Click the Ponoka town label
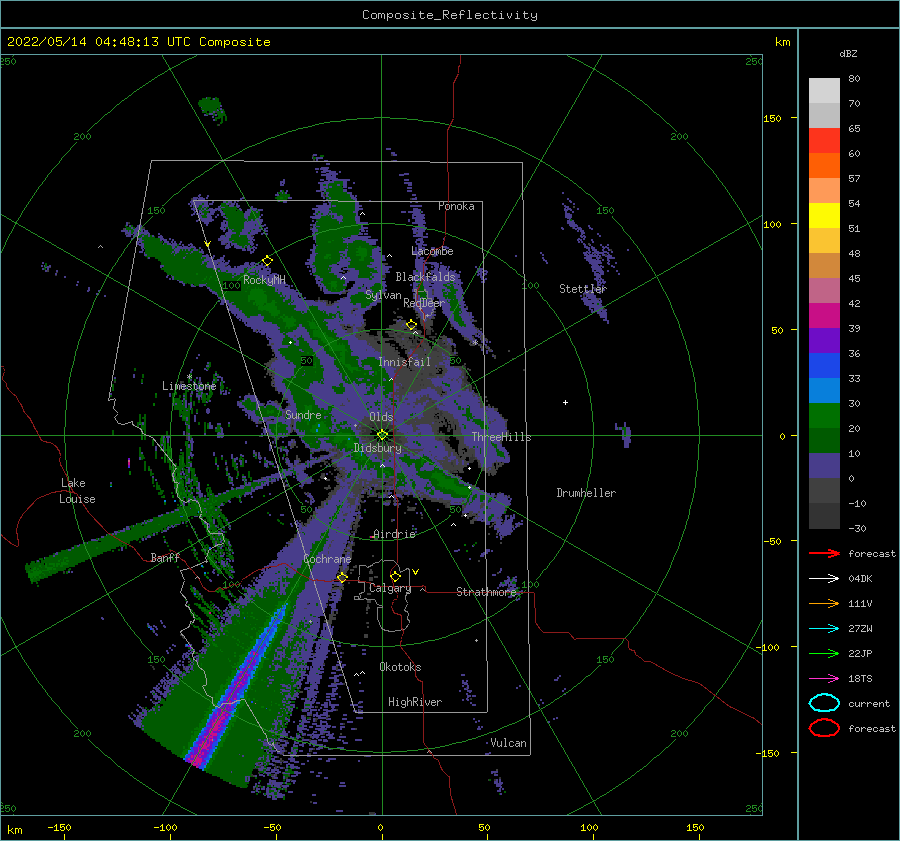The width and height of the screenshot is (900, 841). coord(456,206)
